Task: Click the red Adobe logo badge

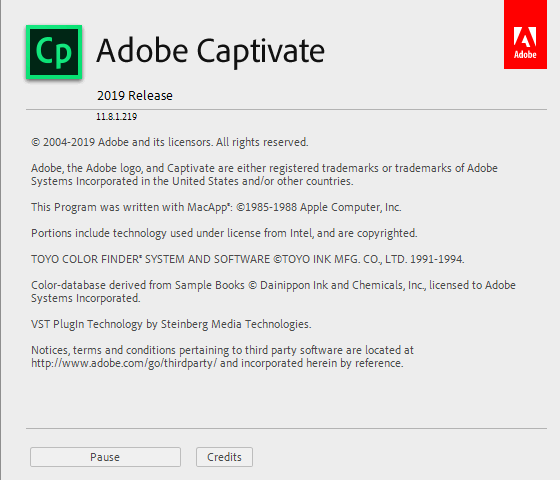Action: pyautogui.click(x=525, y=34)
